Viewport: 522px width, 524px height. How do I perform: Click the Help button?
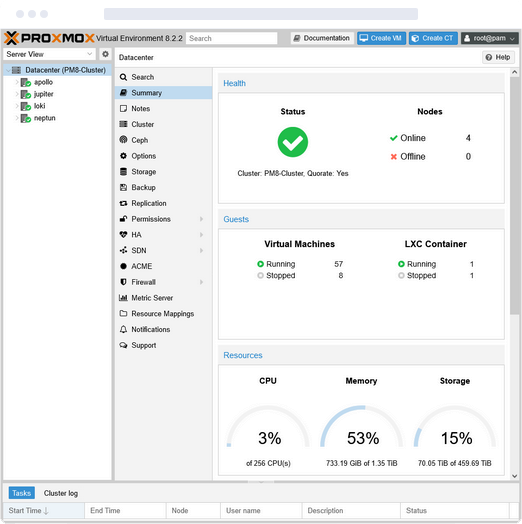pos(498,57)
